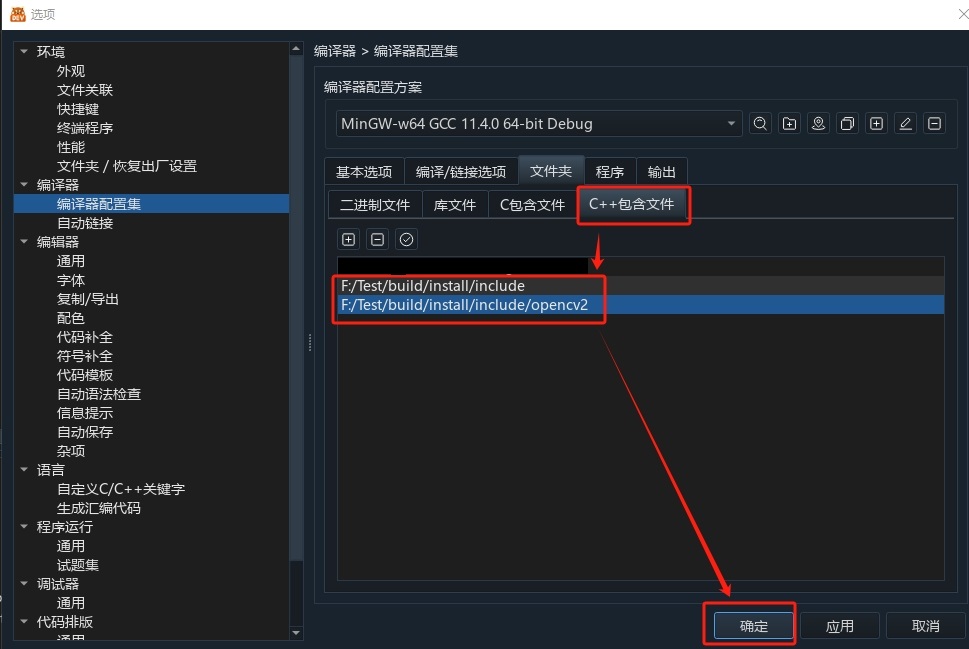The image size is (969, 649).
Task: Locate compiler executable with the pin icon
Action: [x=818, y=122]
